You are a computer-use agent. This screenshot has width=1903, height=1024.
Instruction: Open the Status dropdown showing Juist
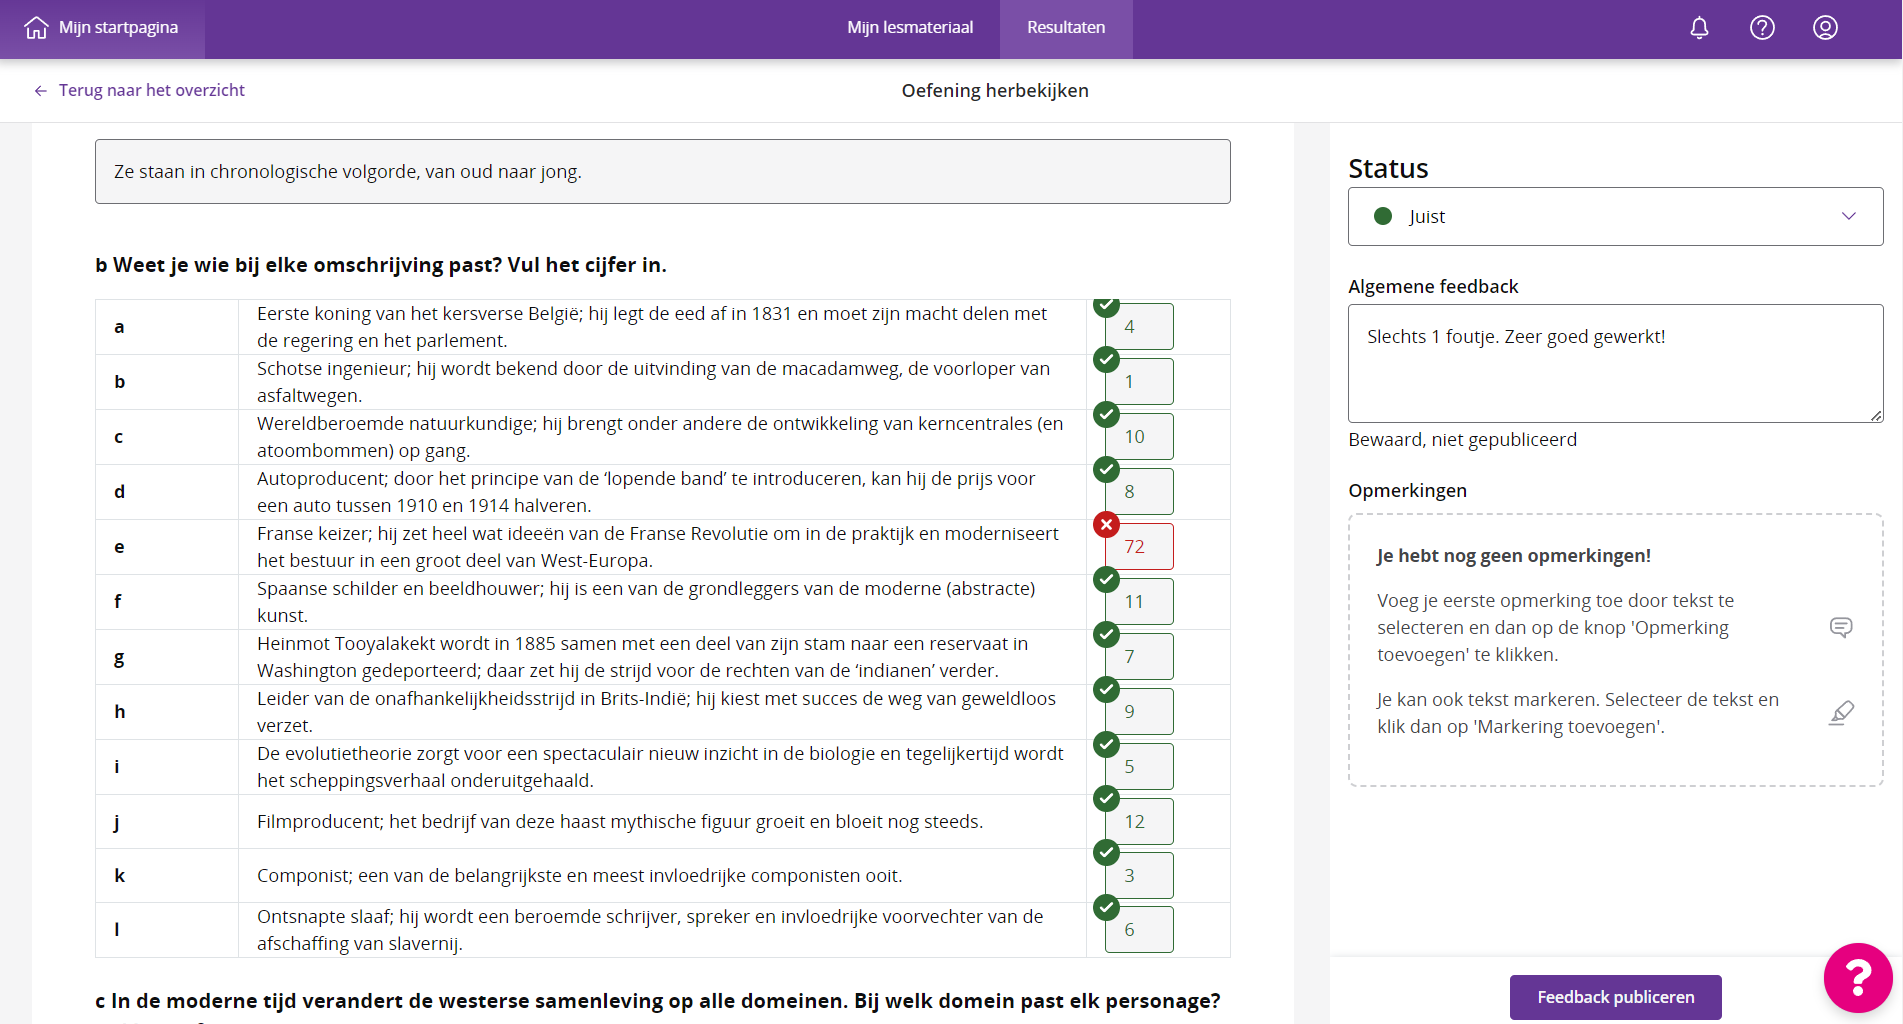click(1615, 216)
